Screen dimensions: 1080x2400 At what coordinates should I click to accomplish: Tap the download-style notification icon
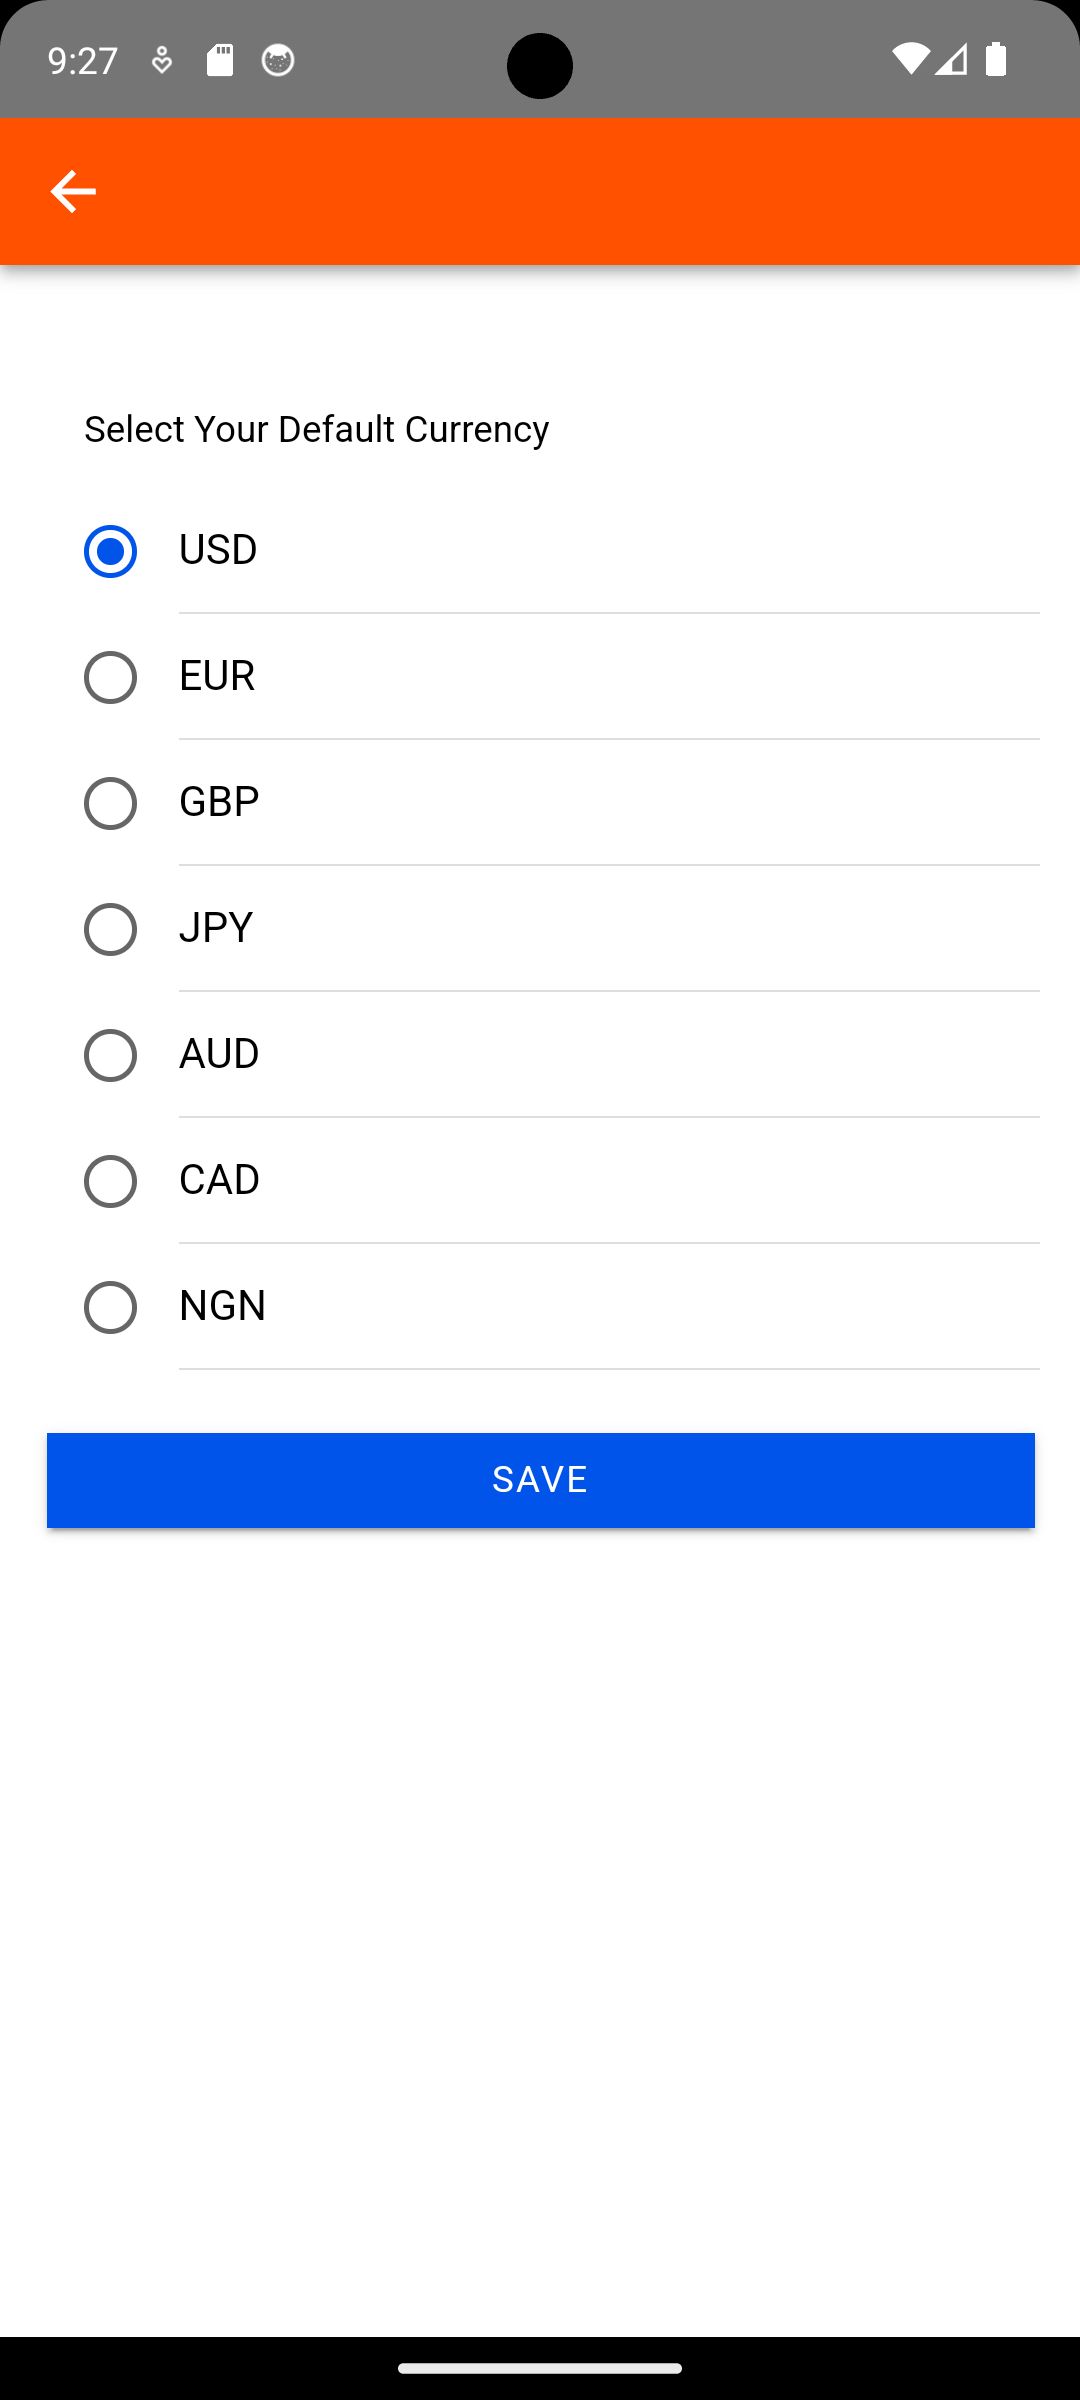pos(162,61)
